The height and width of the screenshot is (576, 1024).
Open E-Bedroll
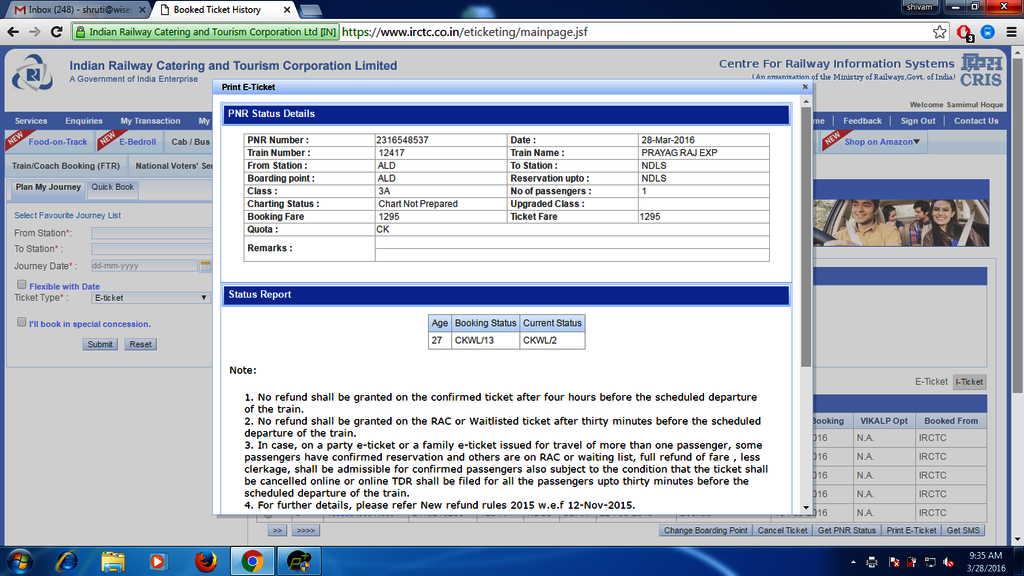click(x=137, y=142)
